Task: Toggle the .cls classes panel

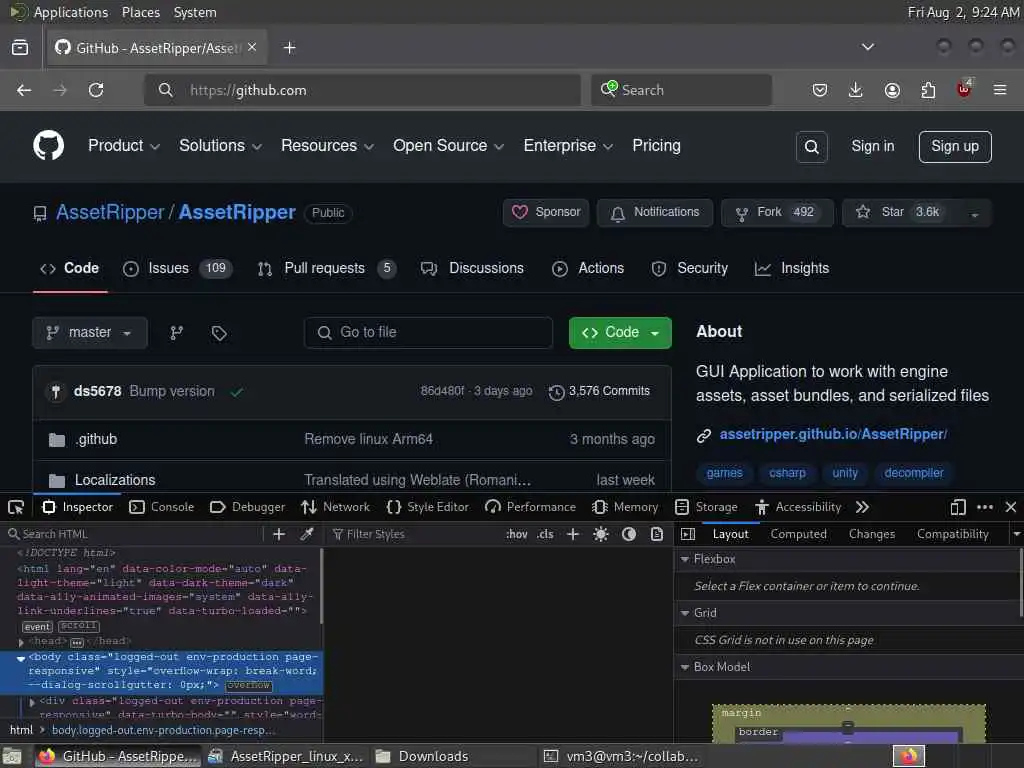Action: coord(545,534)
